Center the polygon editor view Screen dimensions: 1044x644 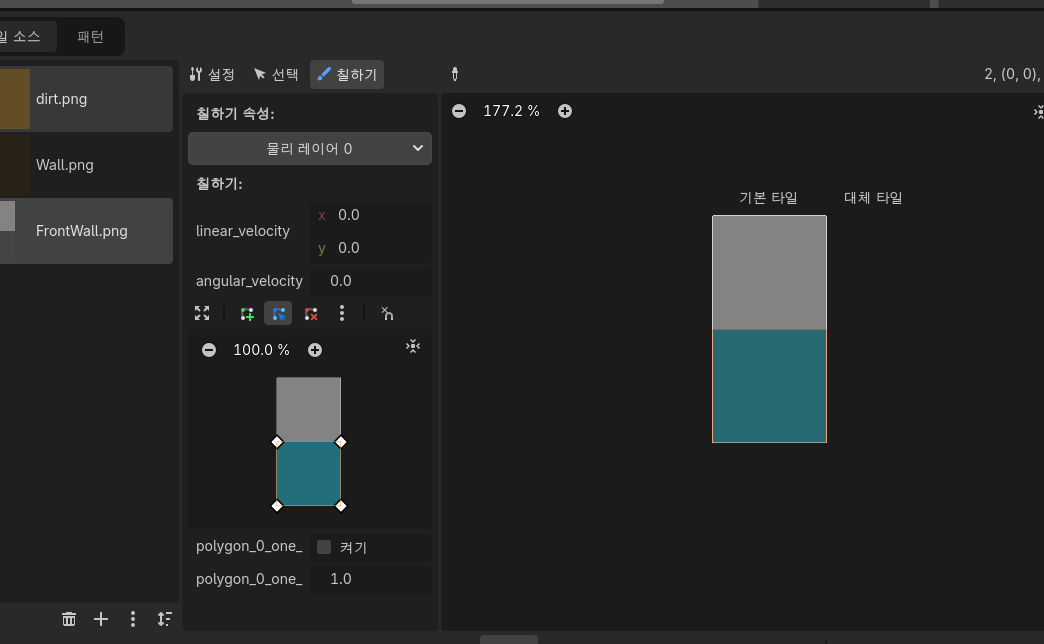click(x=413, y=346)
